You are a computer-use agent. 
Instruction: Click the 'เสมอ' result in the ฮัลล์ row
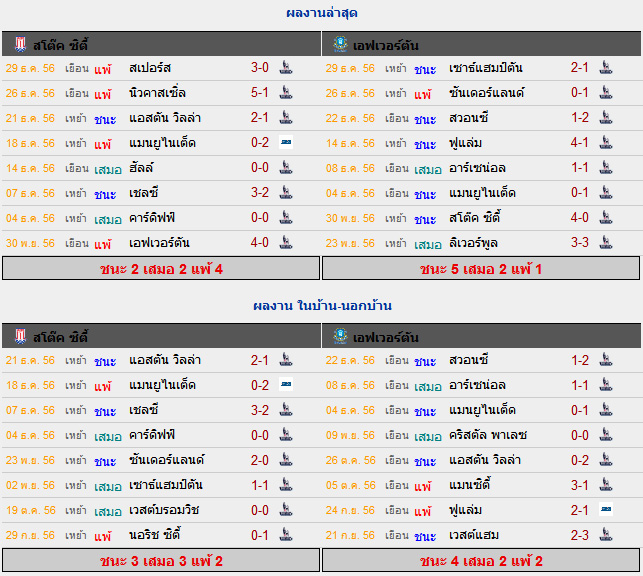point(108,169)
